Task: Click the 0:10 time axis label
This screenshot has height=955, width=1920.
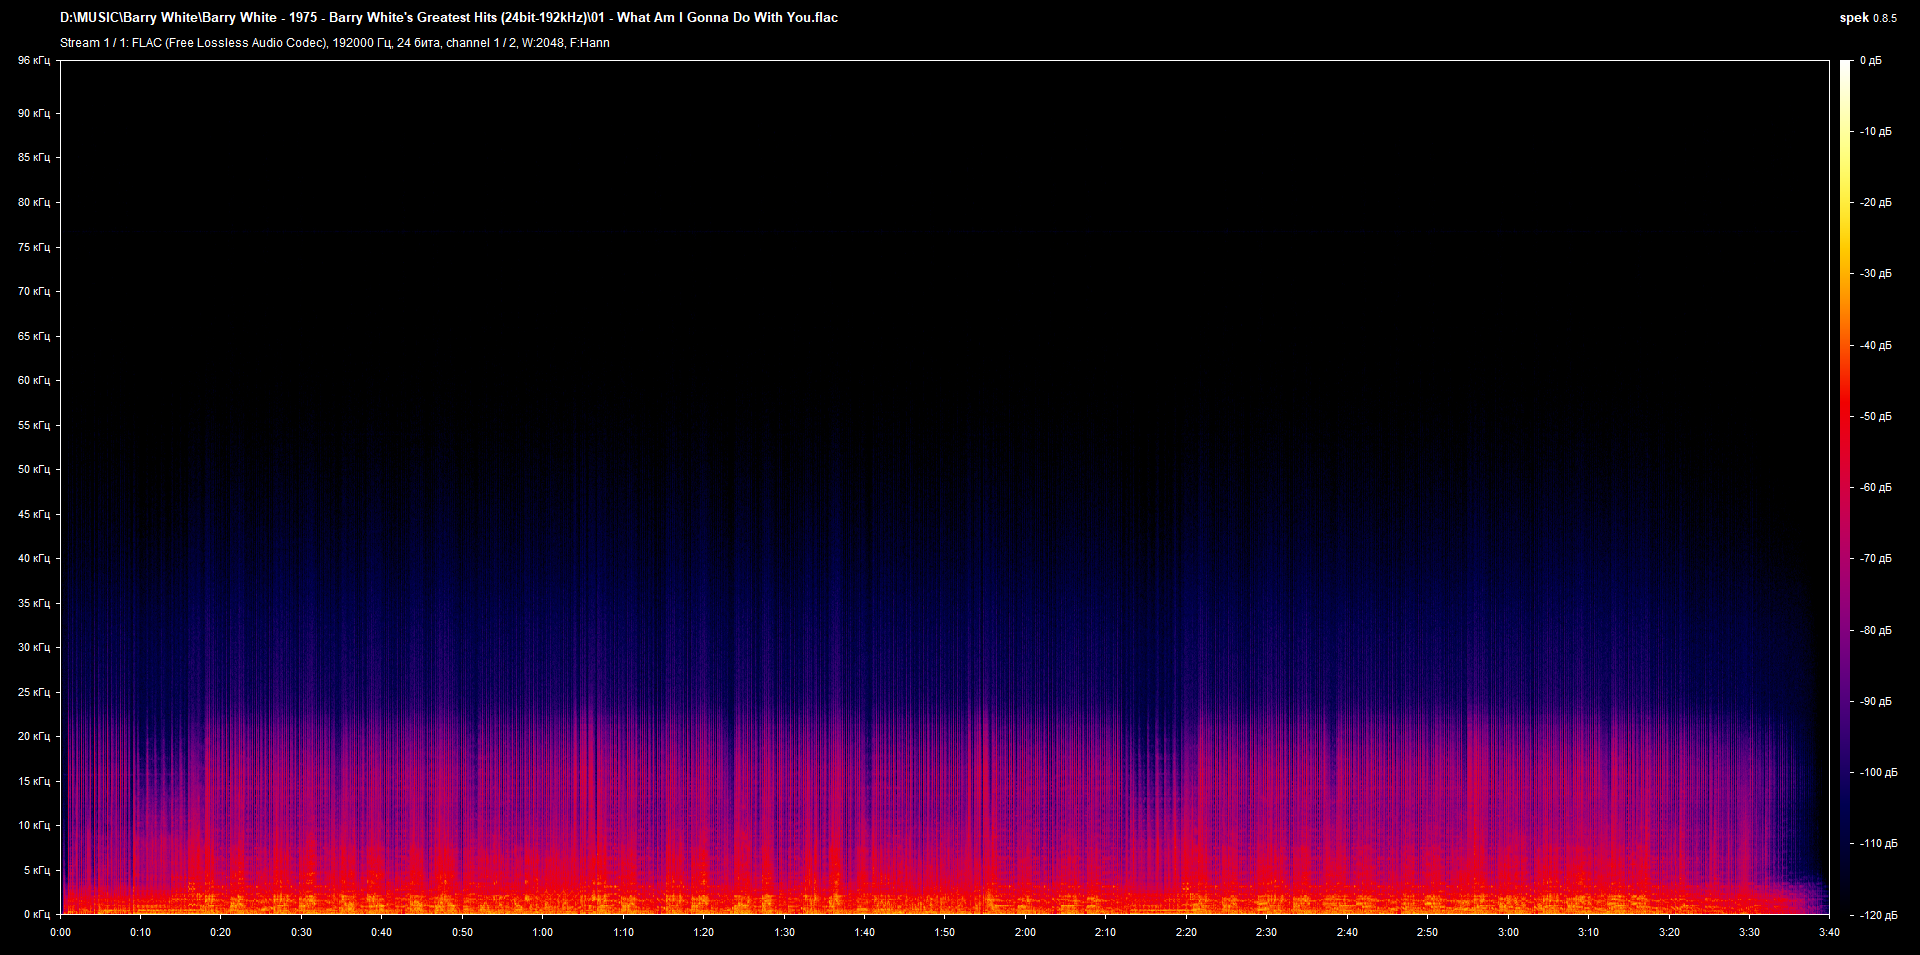Action: click(140, 932)
